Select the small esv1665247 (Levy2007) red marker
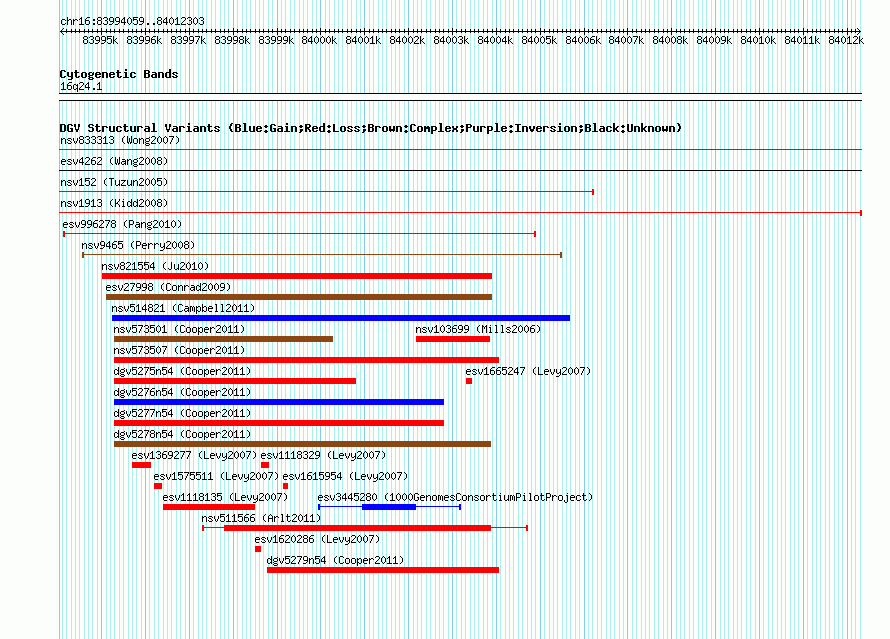Screen dimensions: 890x639 tap(469, 381)
